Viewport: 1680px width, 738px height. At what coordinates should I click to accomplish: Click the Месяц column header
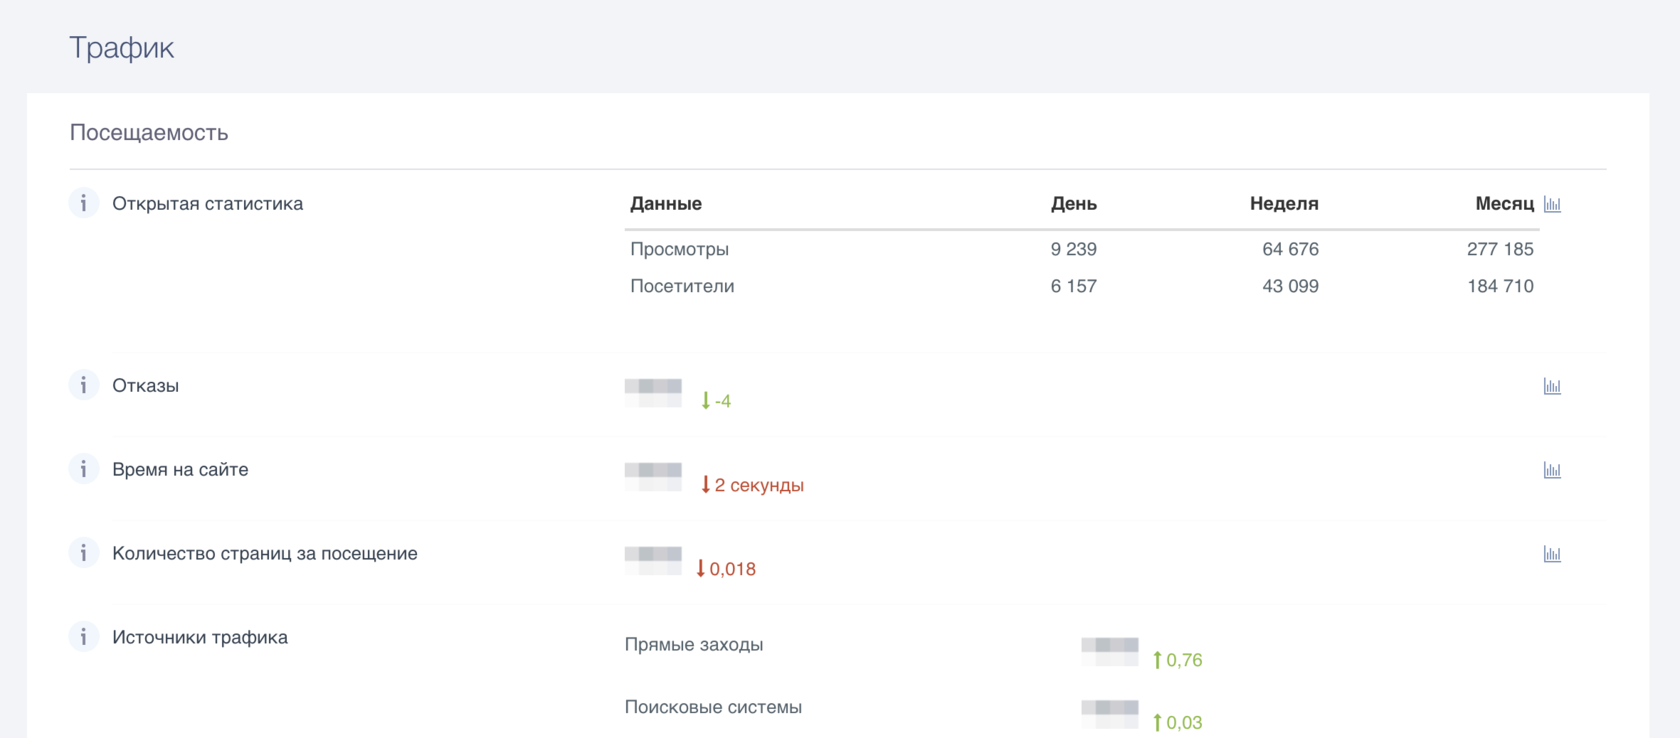tap(1503, 204)
